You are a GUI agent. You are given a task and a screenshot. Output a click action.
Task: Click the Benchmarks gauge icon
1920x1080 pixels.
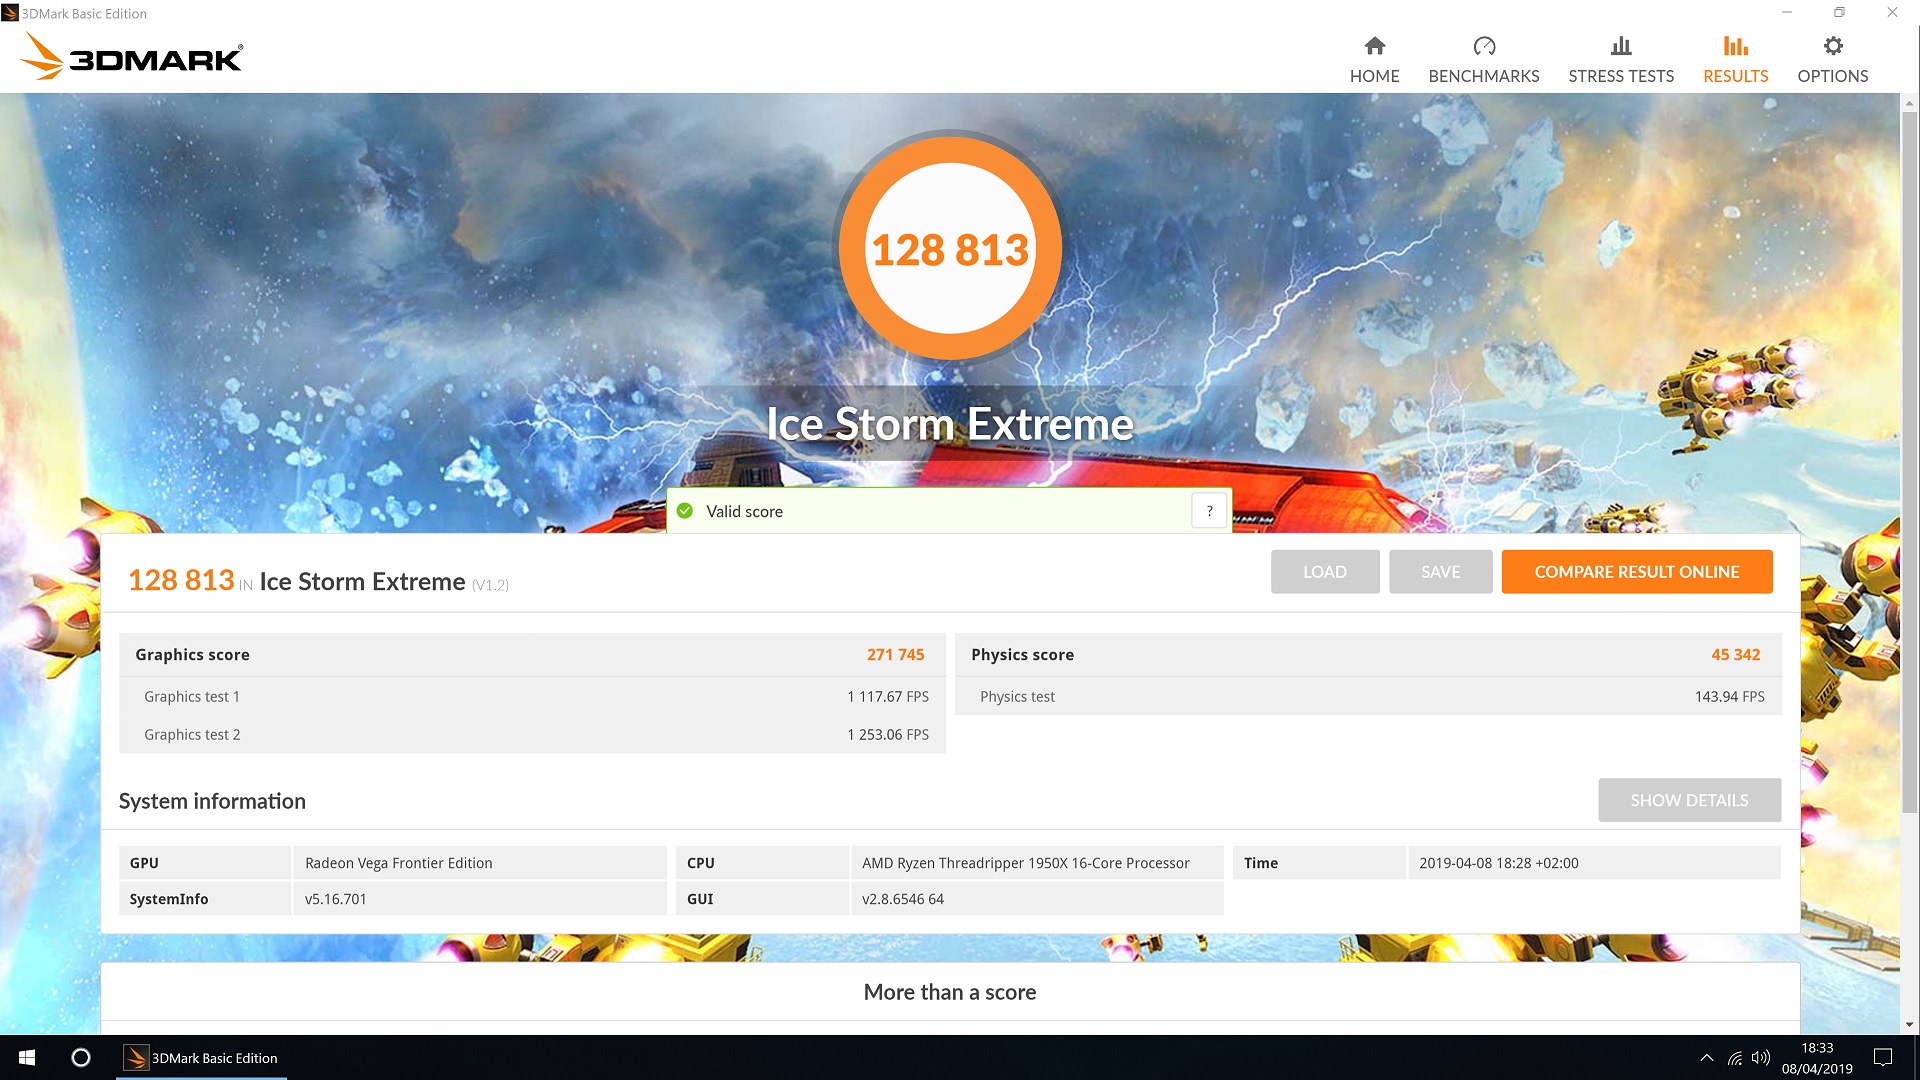[x=1484, y=46]
